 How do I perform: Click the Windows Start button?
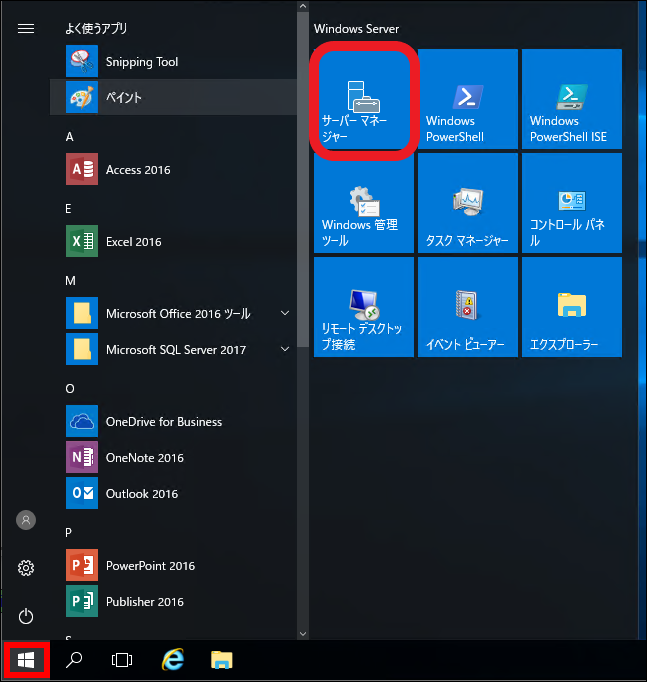26,660
